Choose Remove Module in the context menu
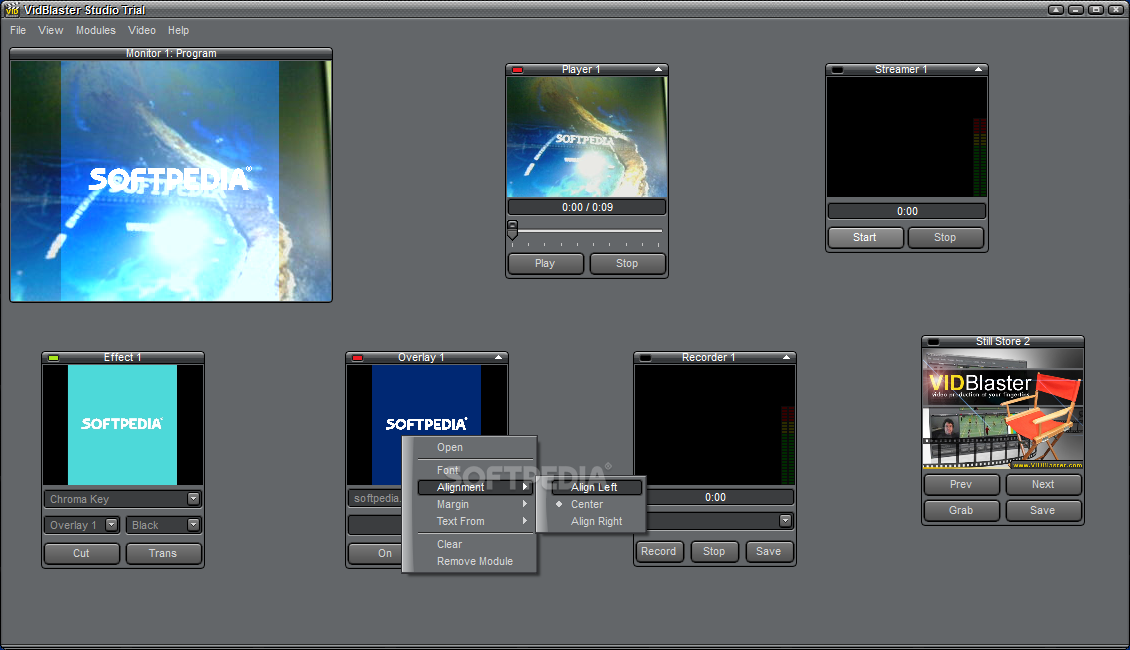This screenshot has height=650, width=1130. point(476,561)
